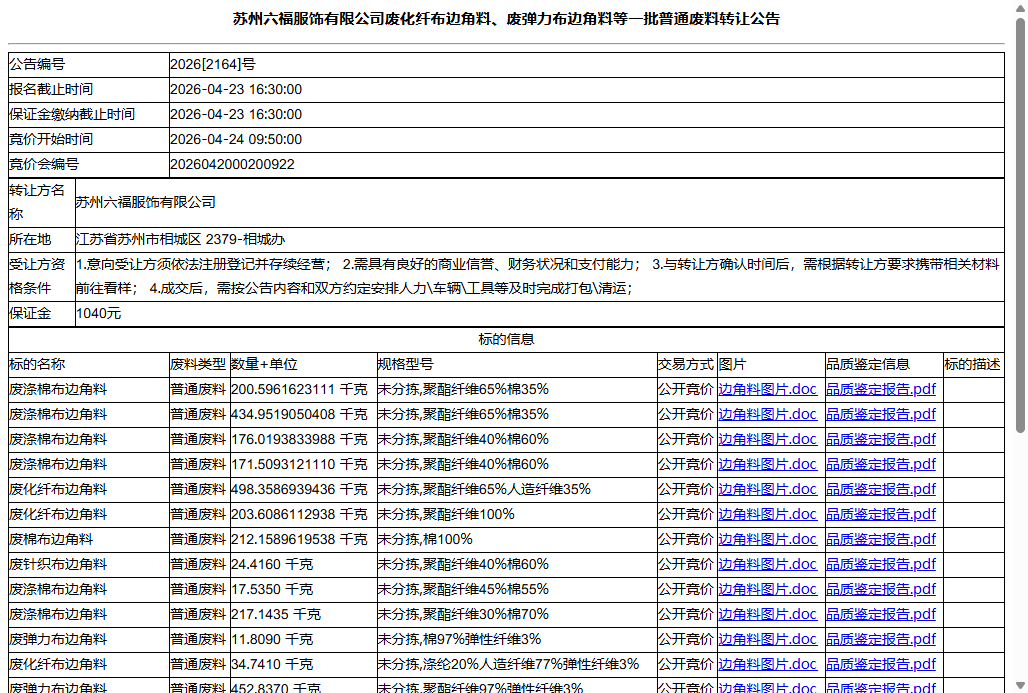
Task: Click bidding start time 2026-04-24 09:50:00
Action: (236, 140)
